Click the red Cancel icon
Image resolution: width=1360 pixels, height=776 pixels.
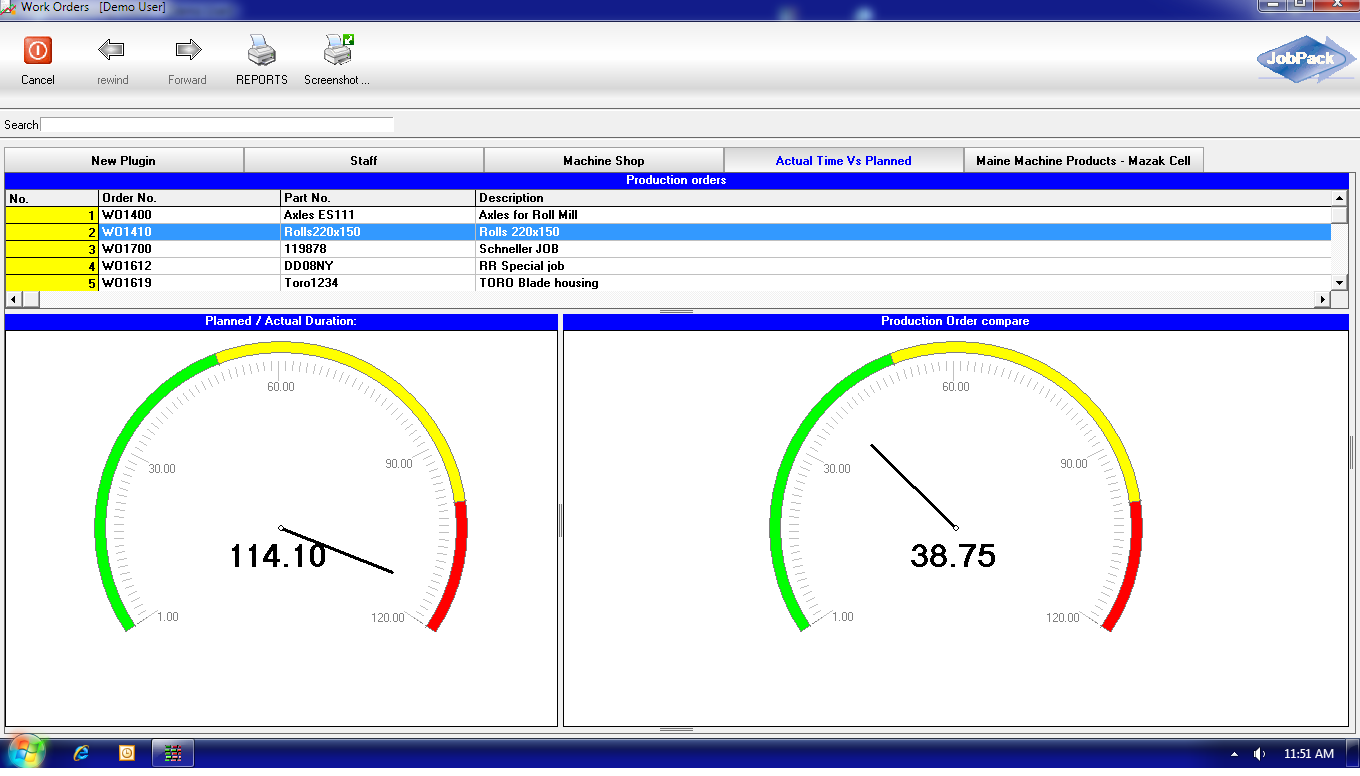(x=38, y=51)
